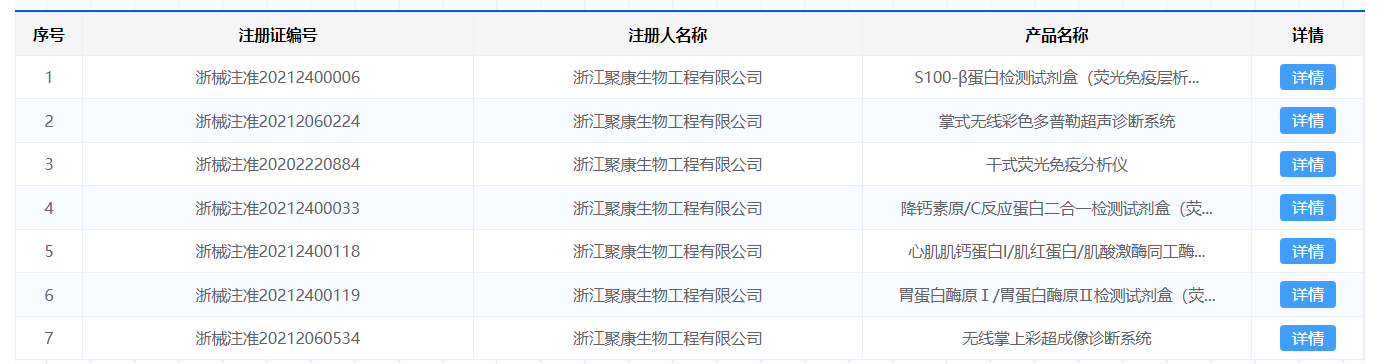Image resolution: width=1389 pixels, height=364 pixels.
Task: Click product 干式荧光免疫分析仪
Action: pyautogui.click(x=1057, y=165)
